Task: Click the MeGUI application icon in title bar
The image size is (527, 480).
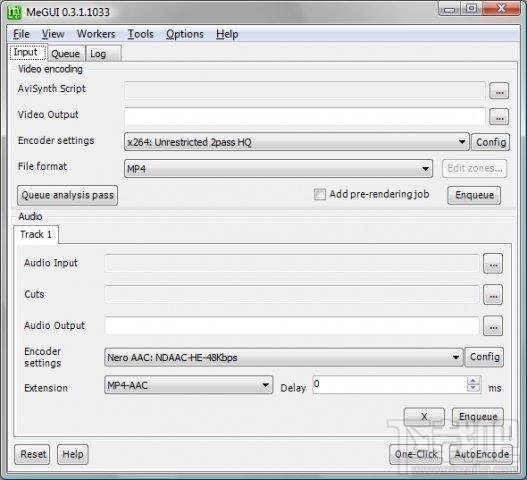Action: point(14,12)
